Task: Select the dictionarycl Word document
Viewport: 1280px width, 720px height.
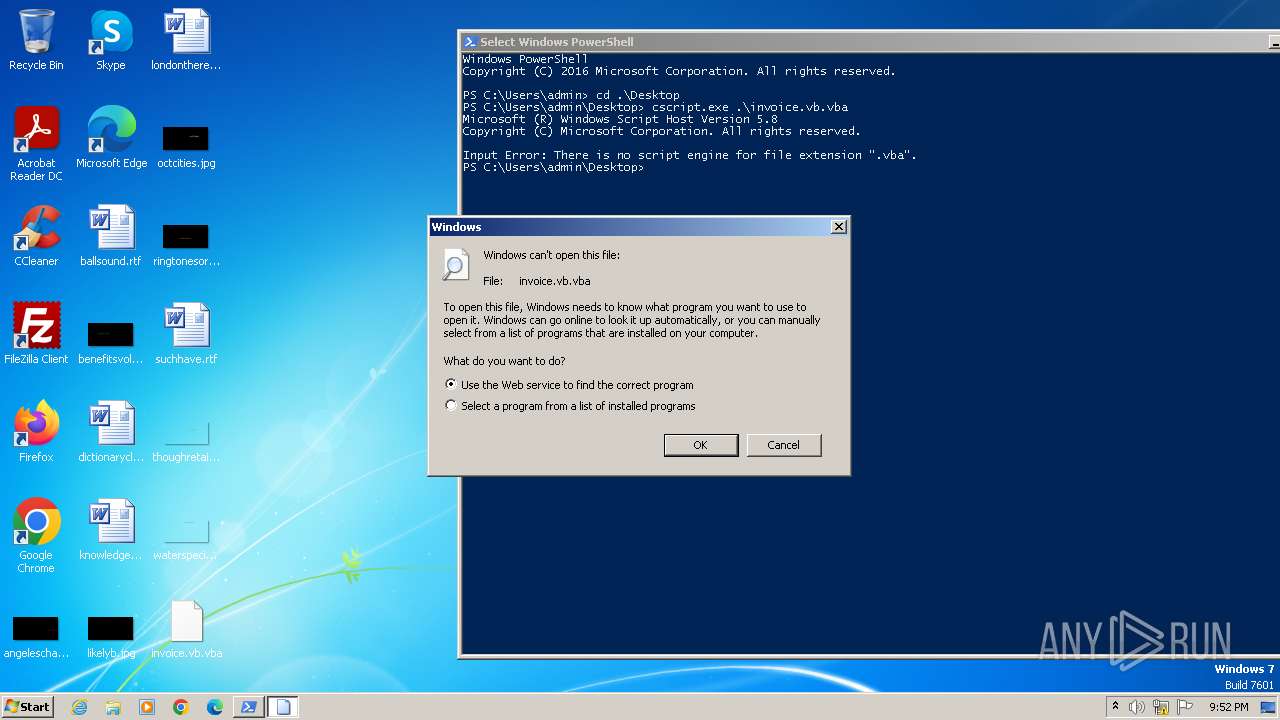Action: 111,432
